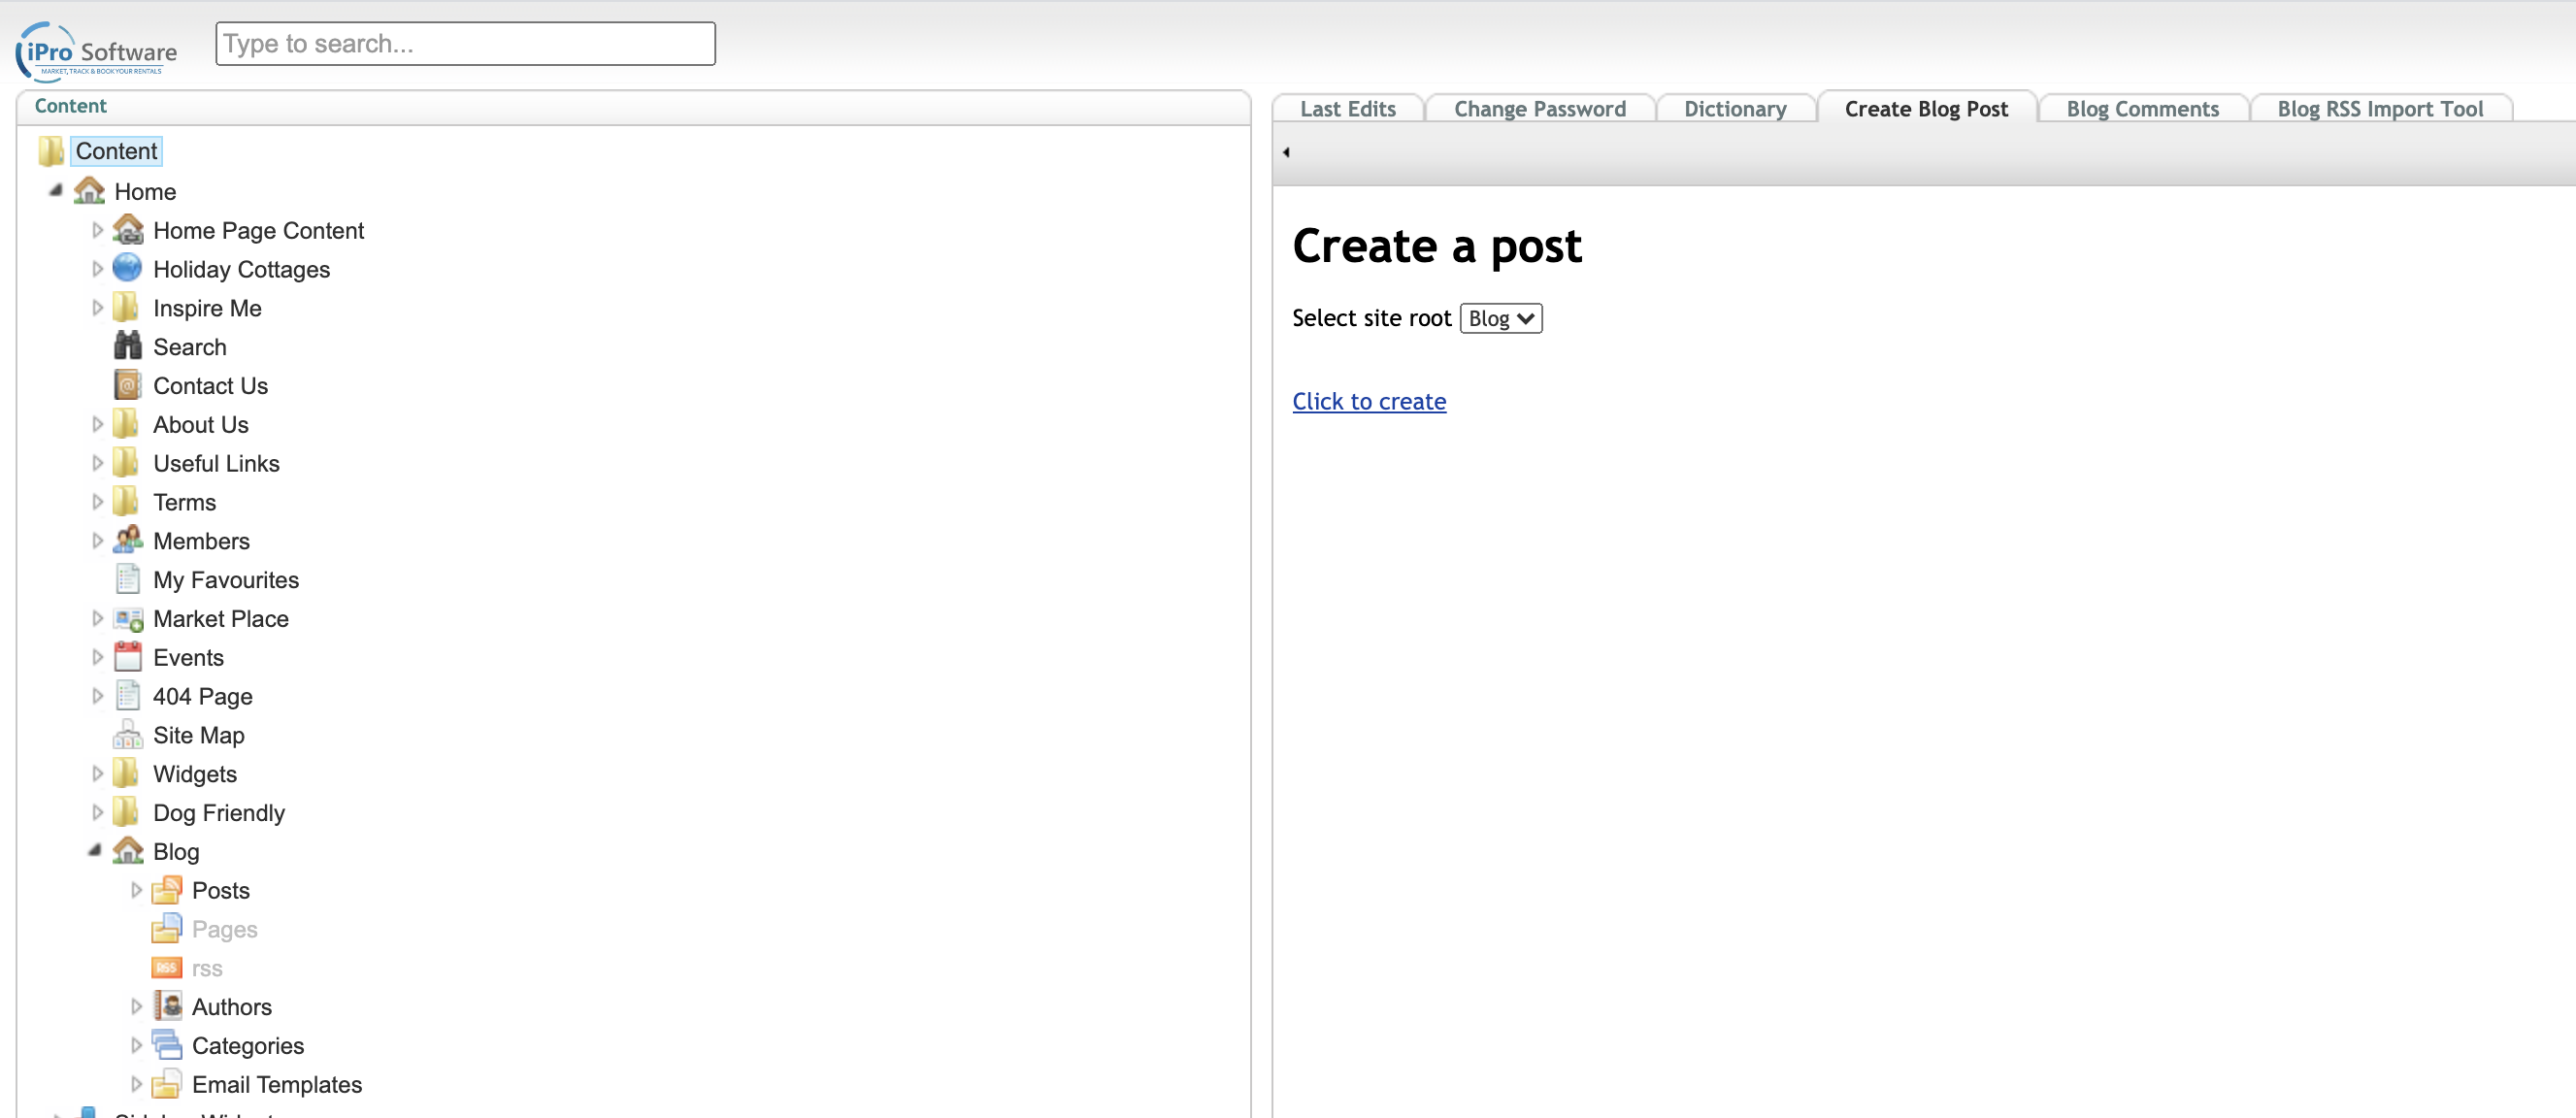Switch to the Blog Comments tab

[x=2141, y=109]
